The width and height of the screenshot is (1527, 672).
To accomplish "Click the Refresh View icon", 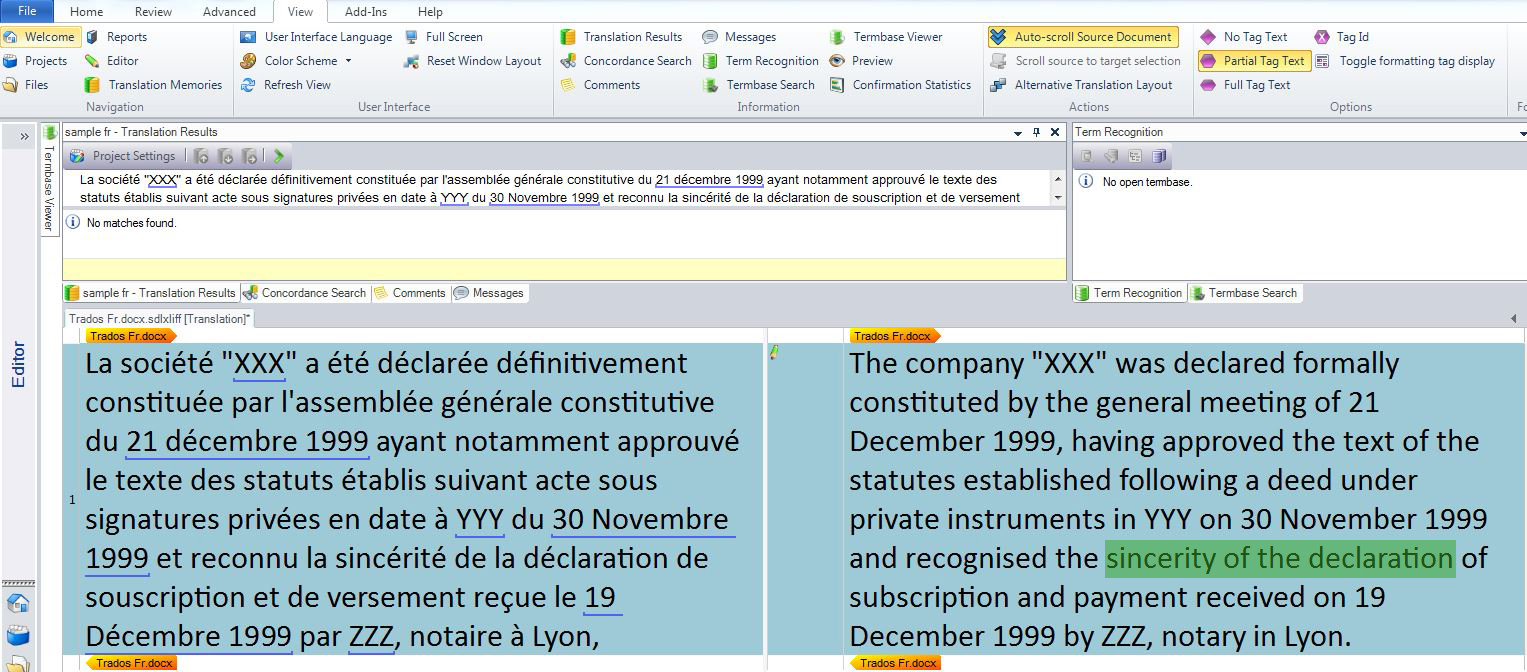I will (249, 85).
